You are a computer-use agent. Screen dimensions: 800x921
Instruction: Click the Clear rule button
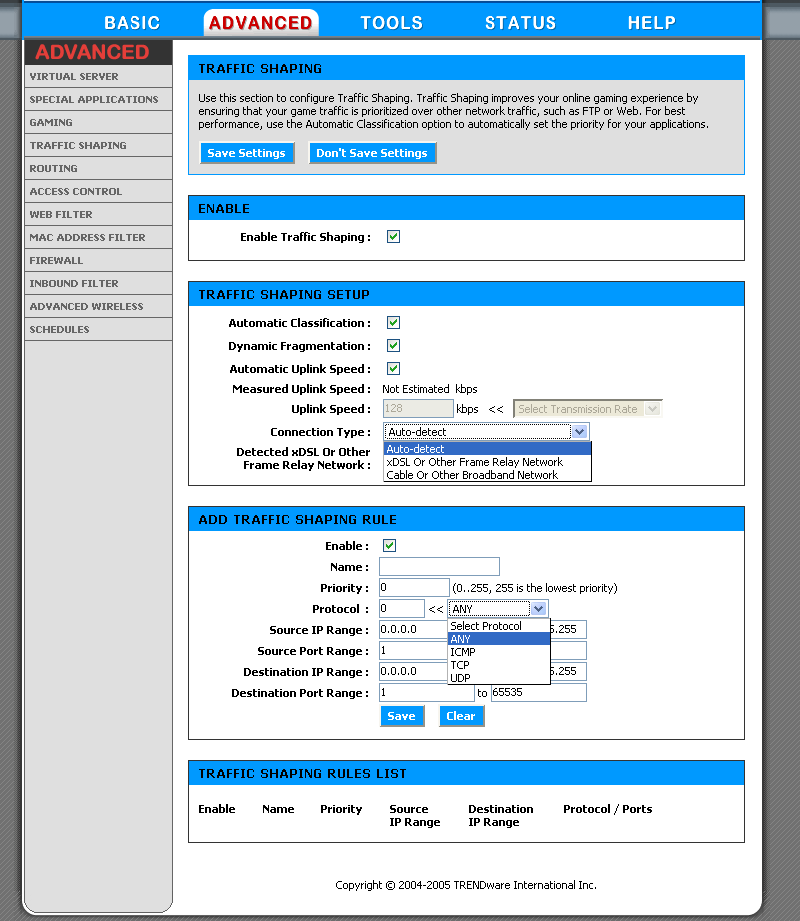(x=461, y=716)
